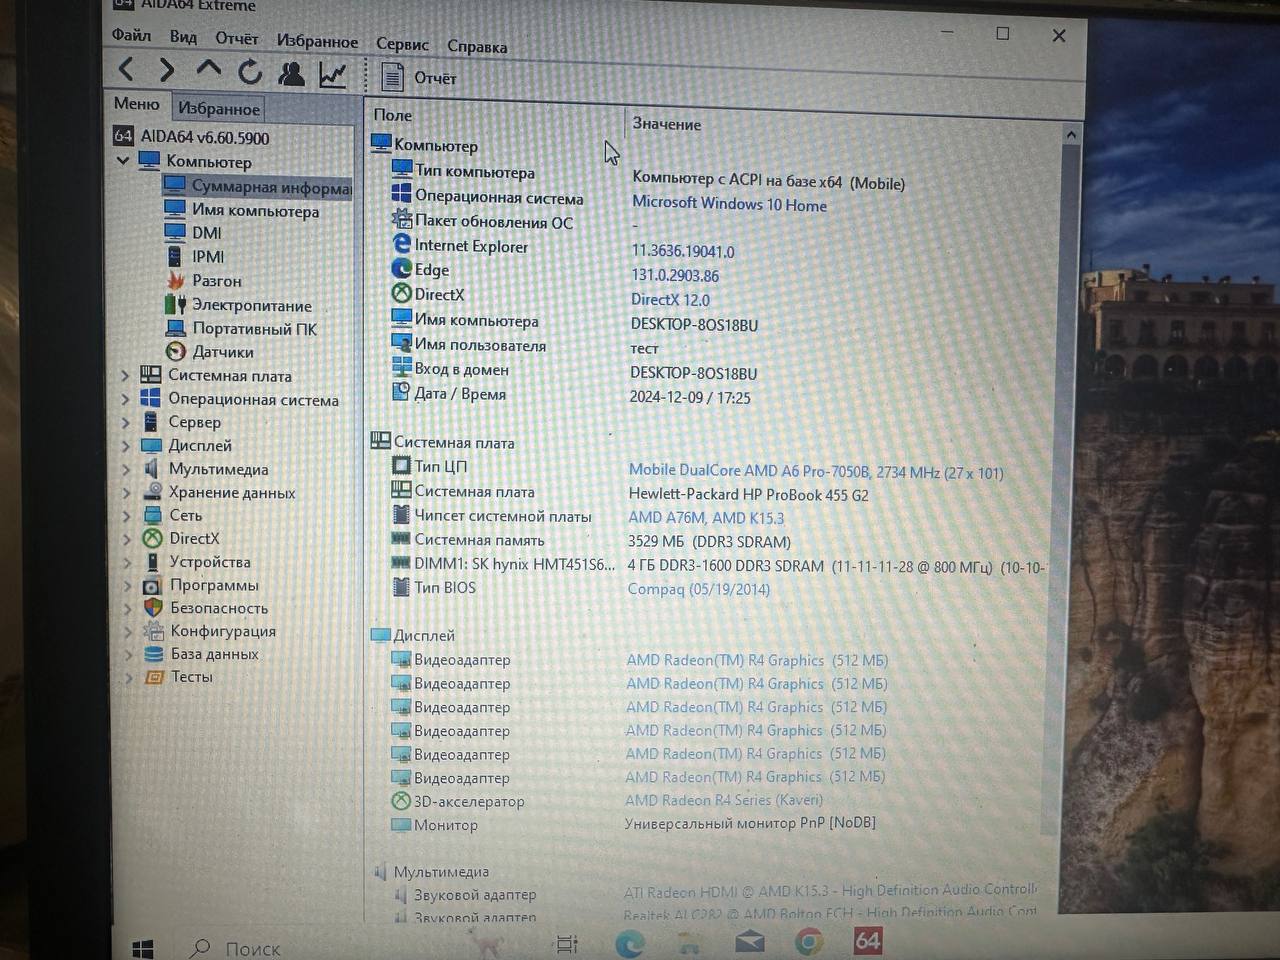This screenshot has width=1280, height=960.
Task: Select Суммарная информация in tree
Action: pyautogui.click(x=258, y=187)
